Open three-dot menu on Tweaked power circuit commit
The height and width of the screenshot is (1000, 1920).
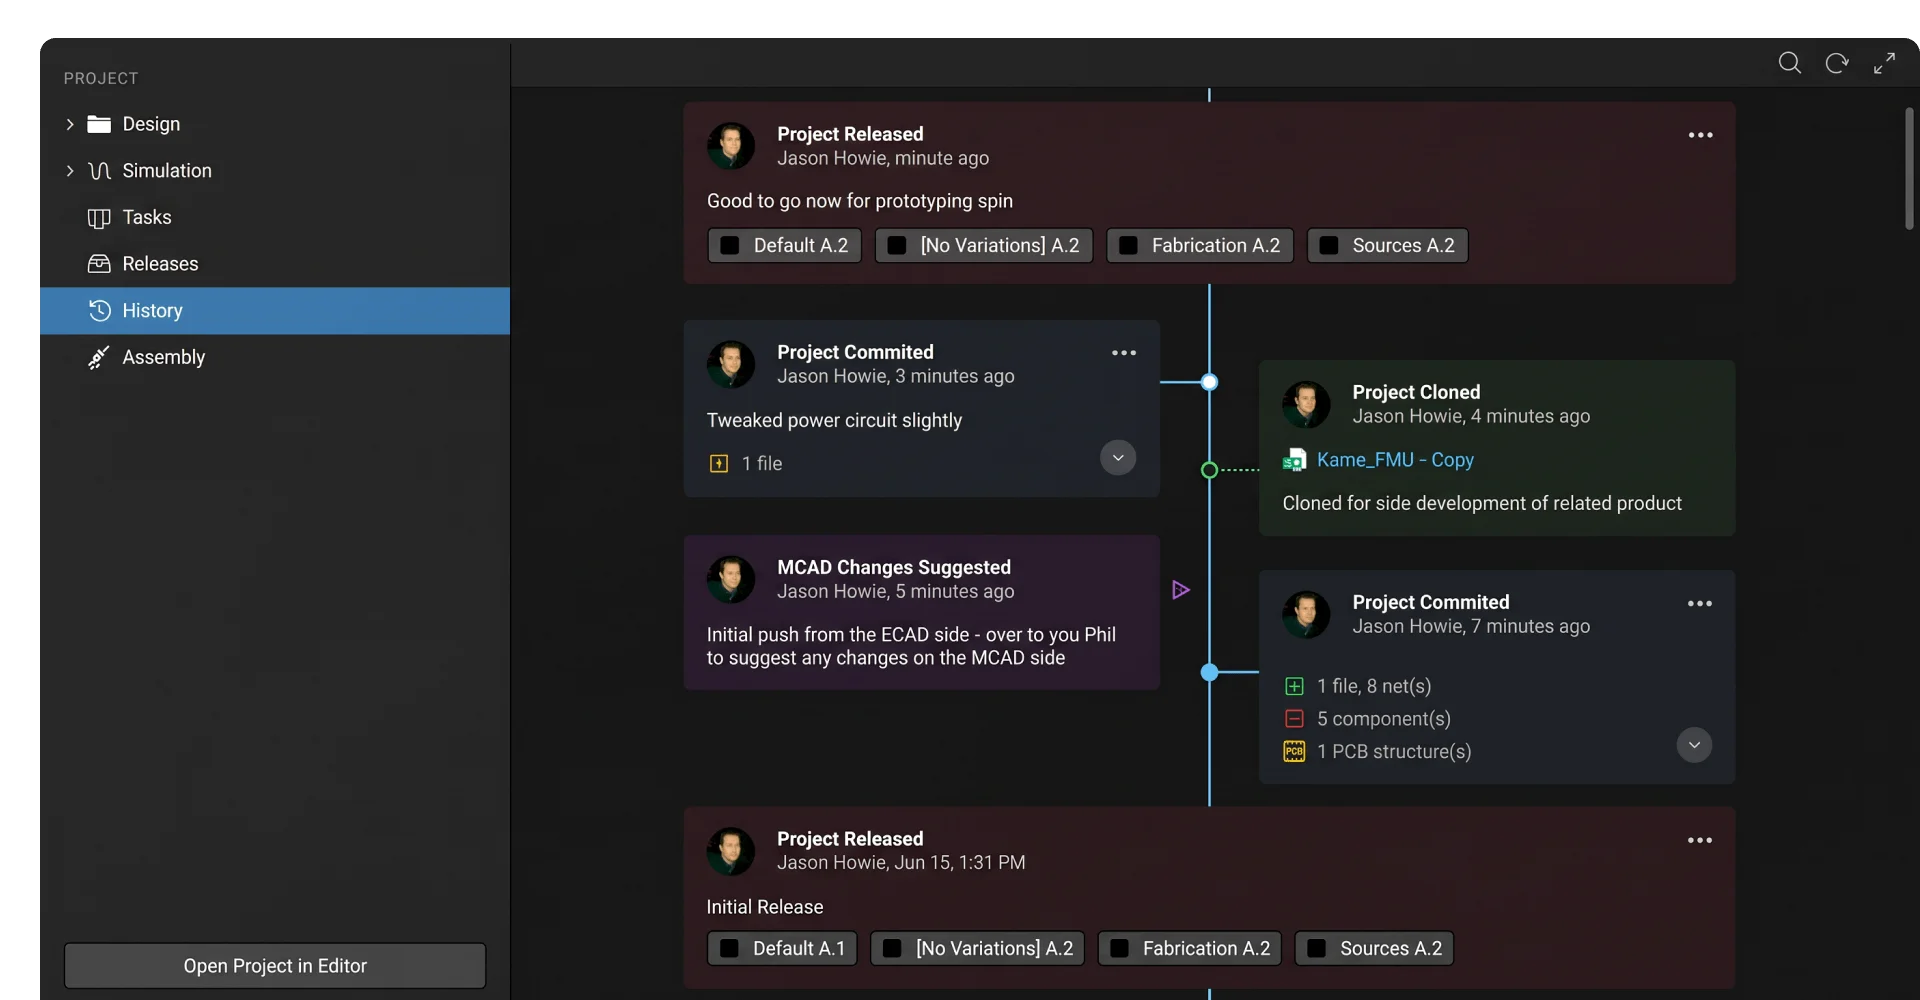click(1124, 353)
